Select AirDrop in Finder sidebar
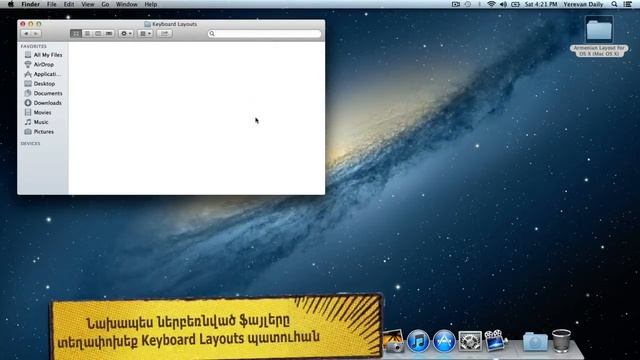 [x=39, y=64]
